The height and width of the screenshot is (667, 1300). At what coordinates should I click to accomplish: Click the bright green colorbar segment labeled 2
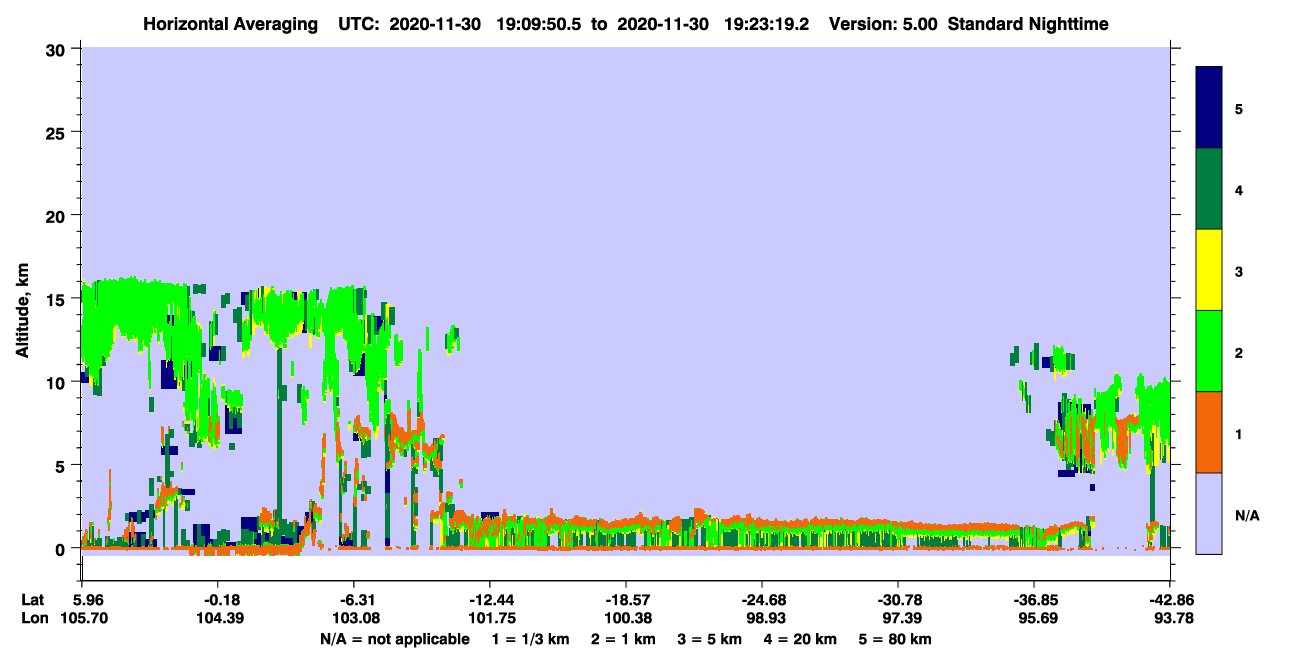[x=1209, y=351]
